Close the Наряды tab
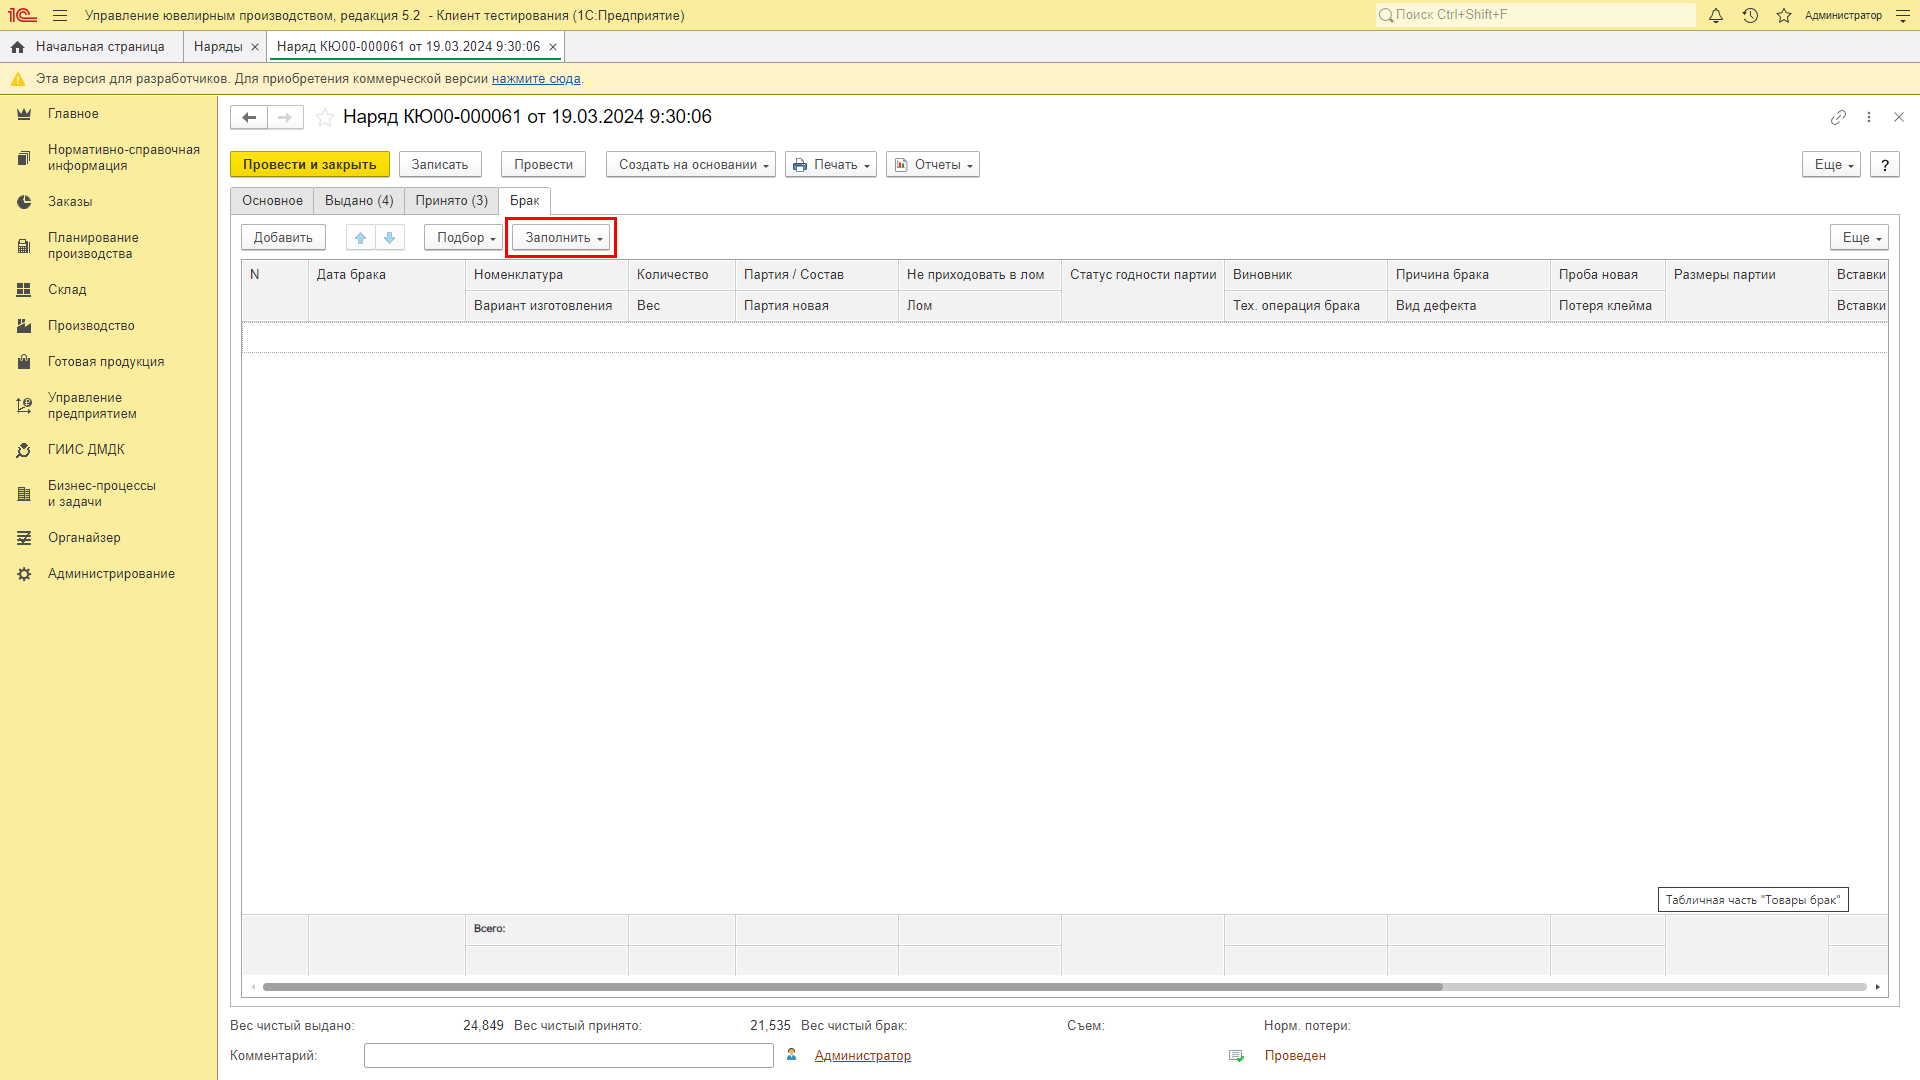 255,47
